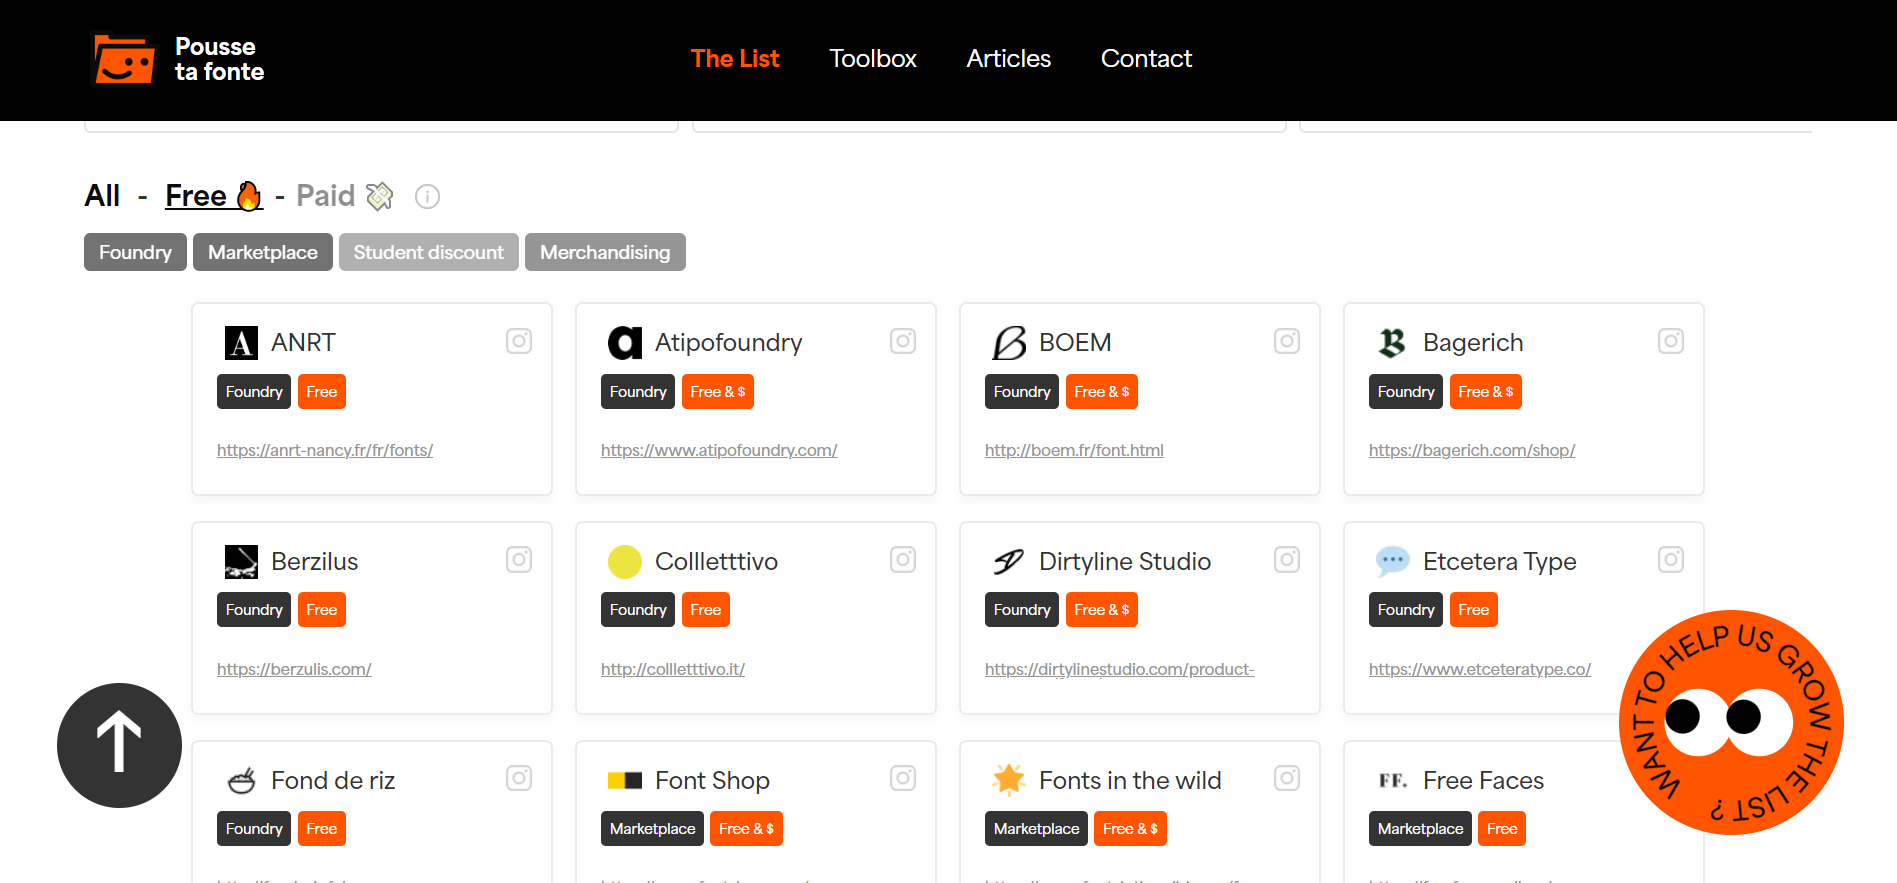1897x883 pixels.
Task: Click the Dirtyline Studio card title
Action: tap(1125, 562)
